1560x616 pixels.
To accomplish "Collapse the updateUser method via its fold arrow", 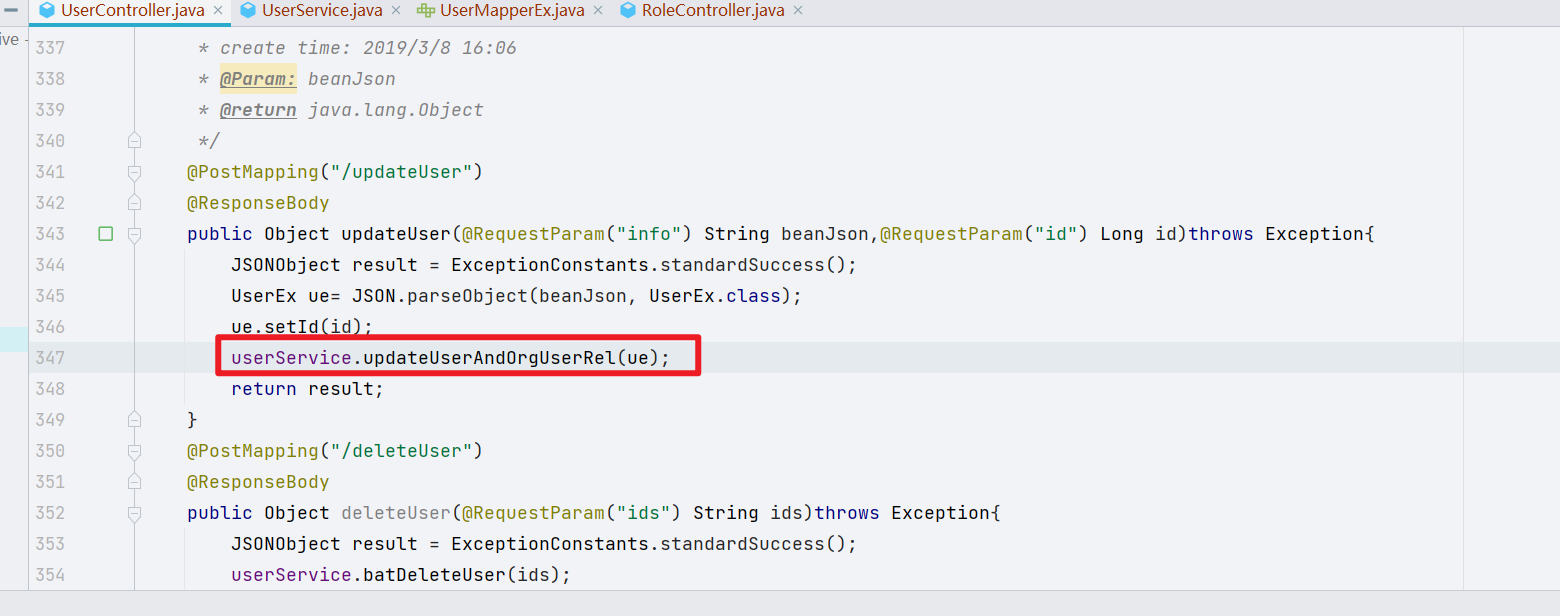I will click(x=135, y=234).
